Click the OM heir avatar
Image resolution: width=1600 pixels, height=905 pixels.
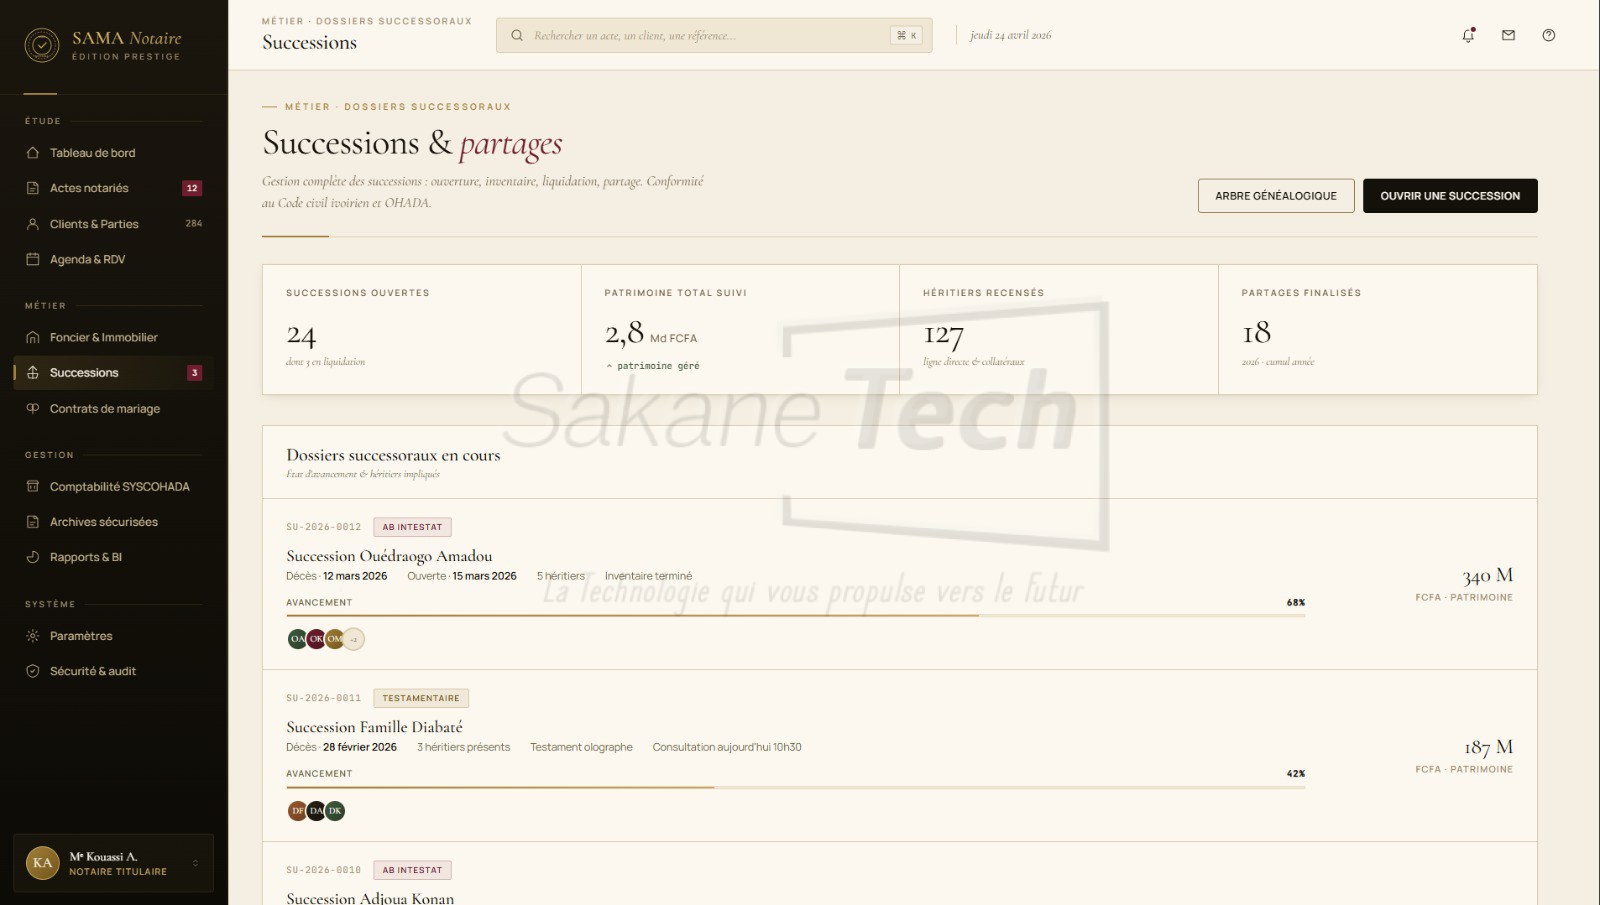click(335, 639)
